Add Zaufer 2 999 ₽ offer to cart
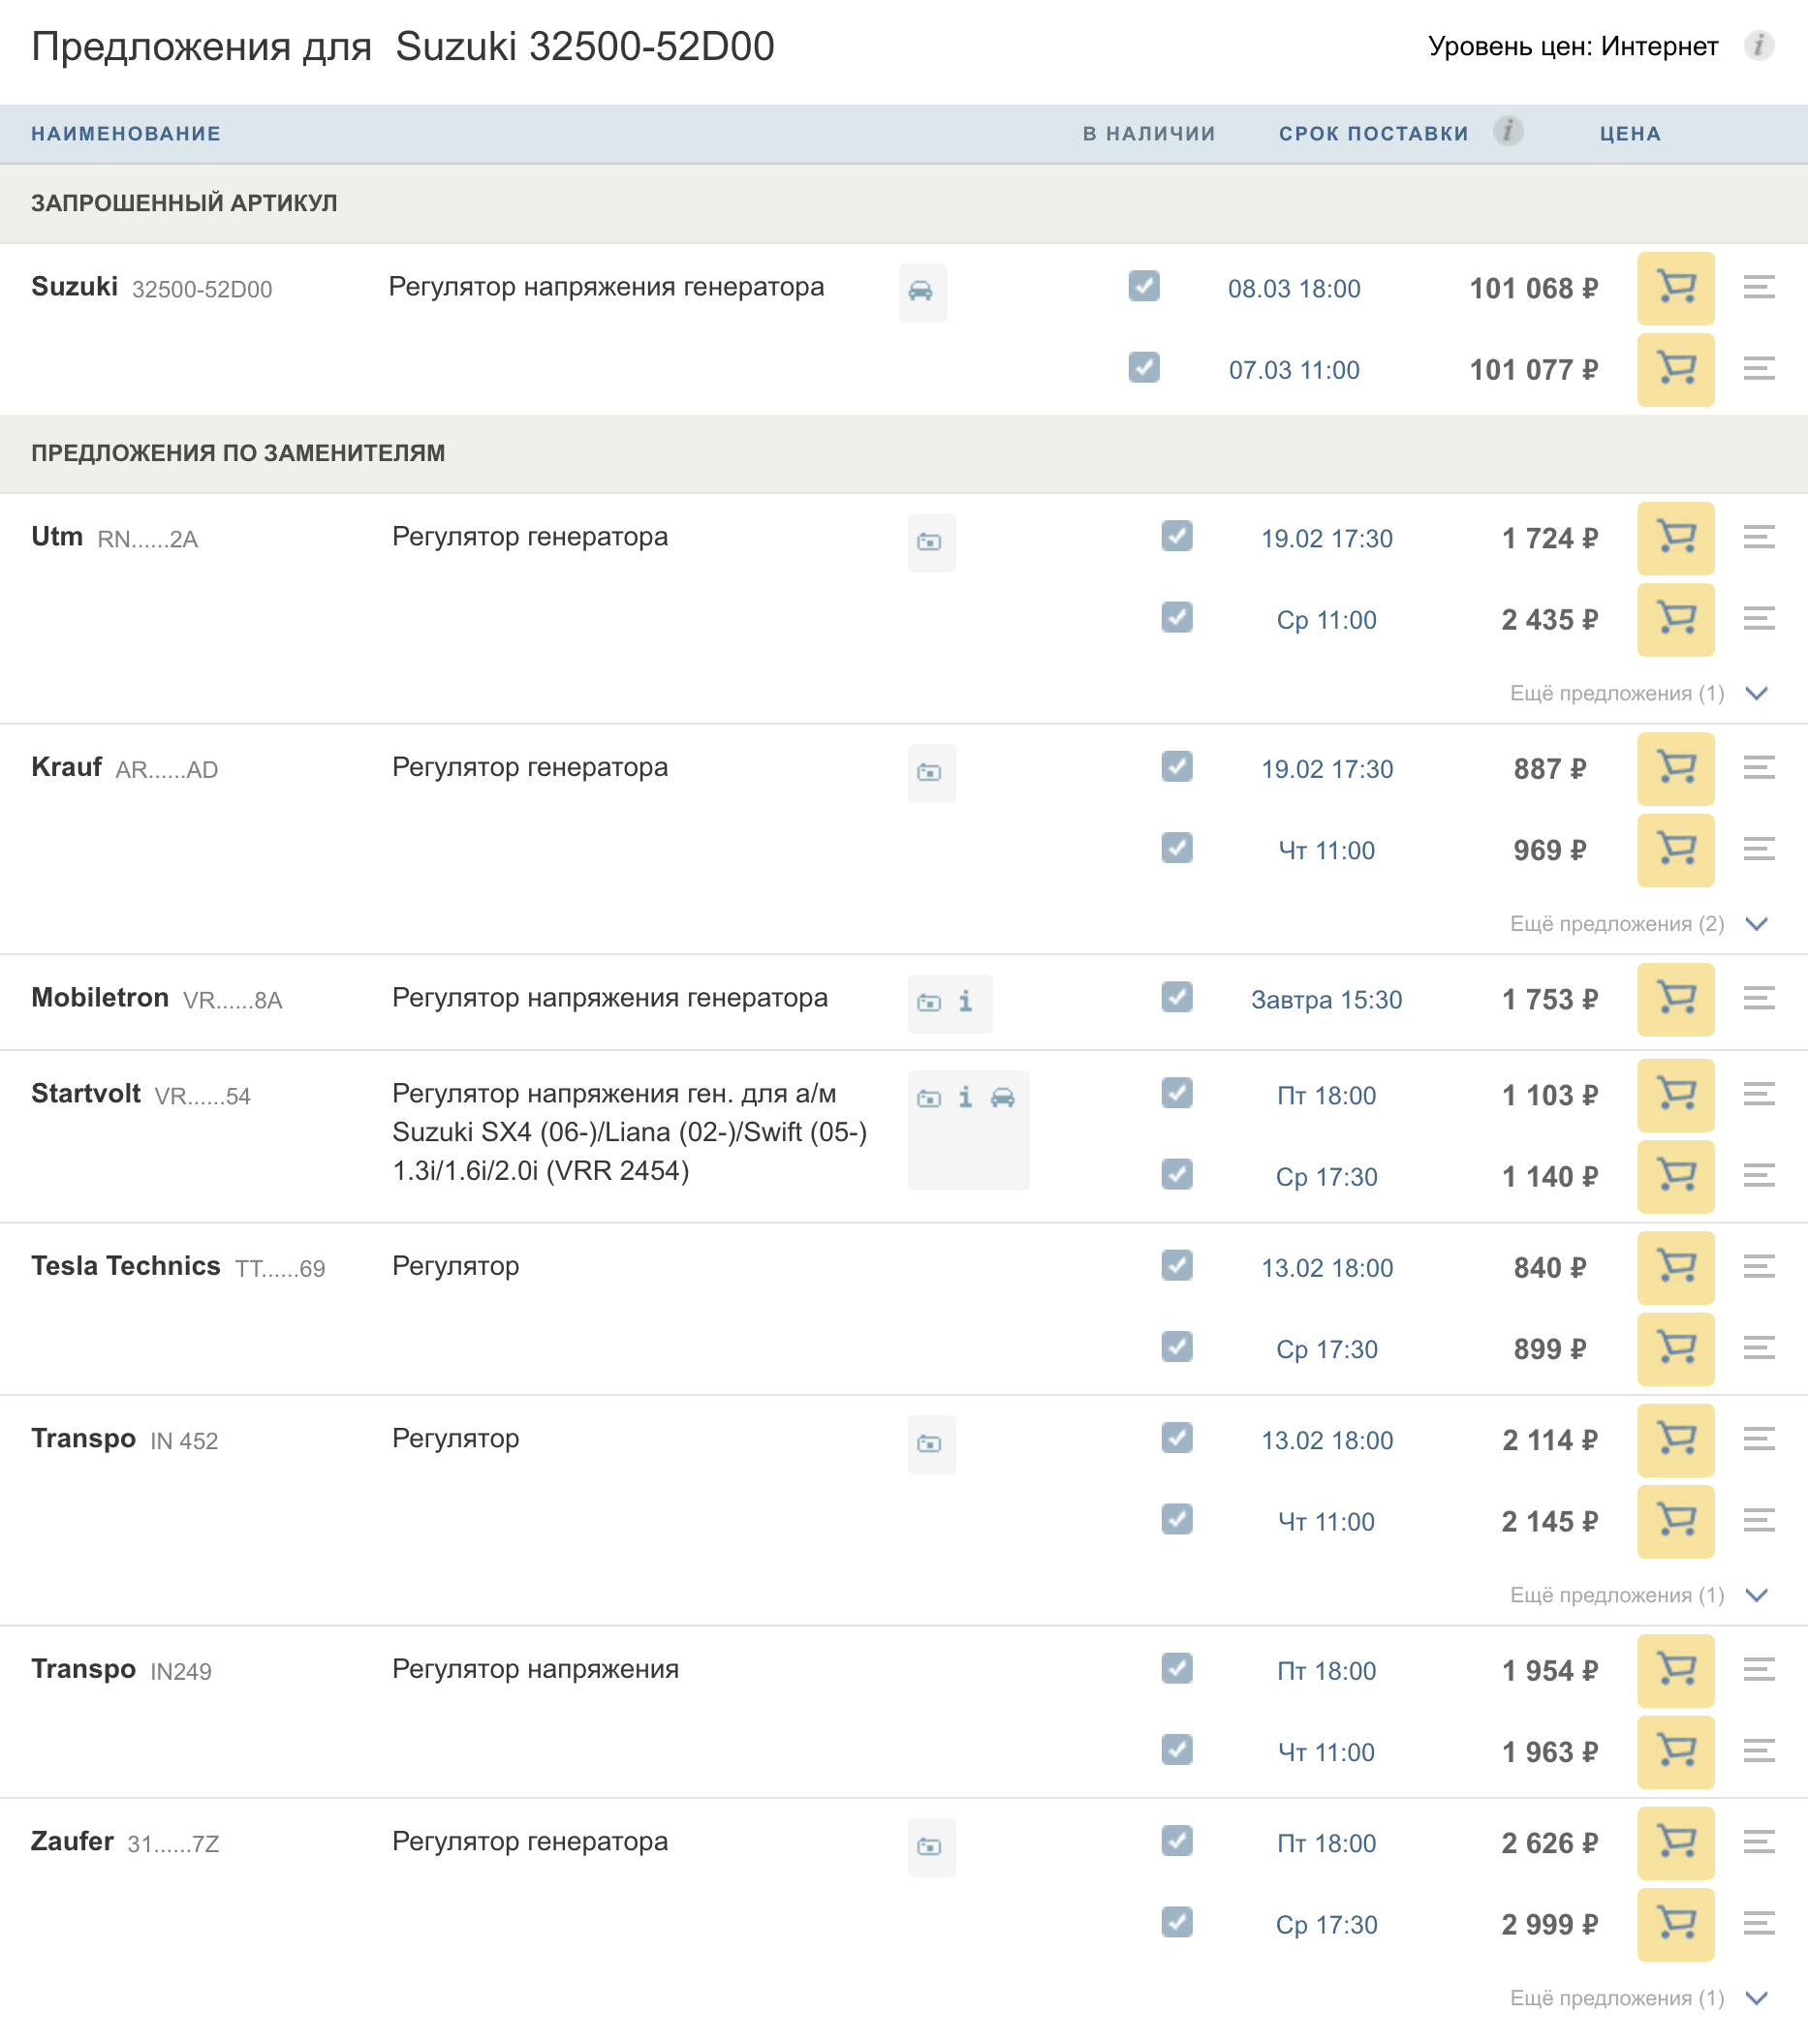The height and width of the screenshot is (2044, 1808). coord(1675,1924)
